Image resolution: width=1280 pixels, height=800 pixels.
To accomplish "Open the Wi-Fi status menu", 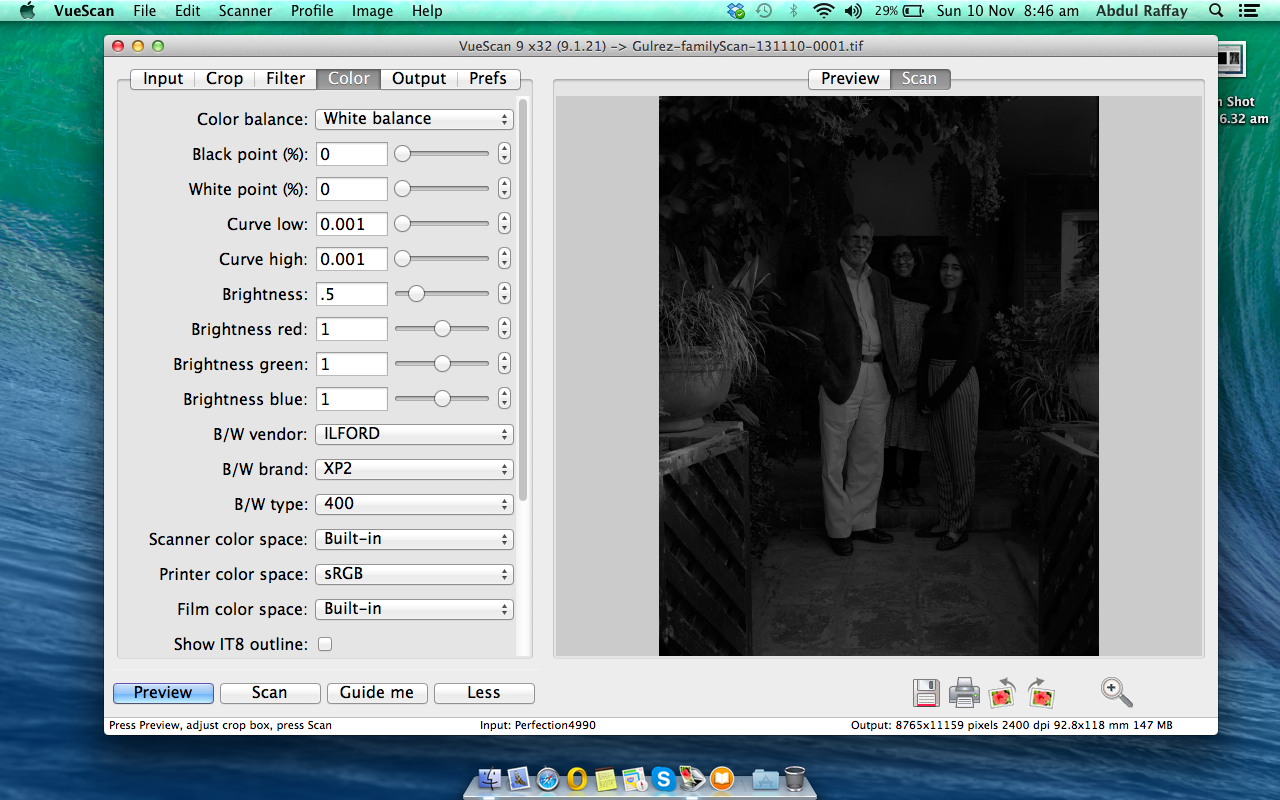I will (823, 11).
